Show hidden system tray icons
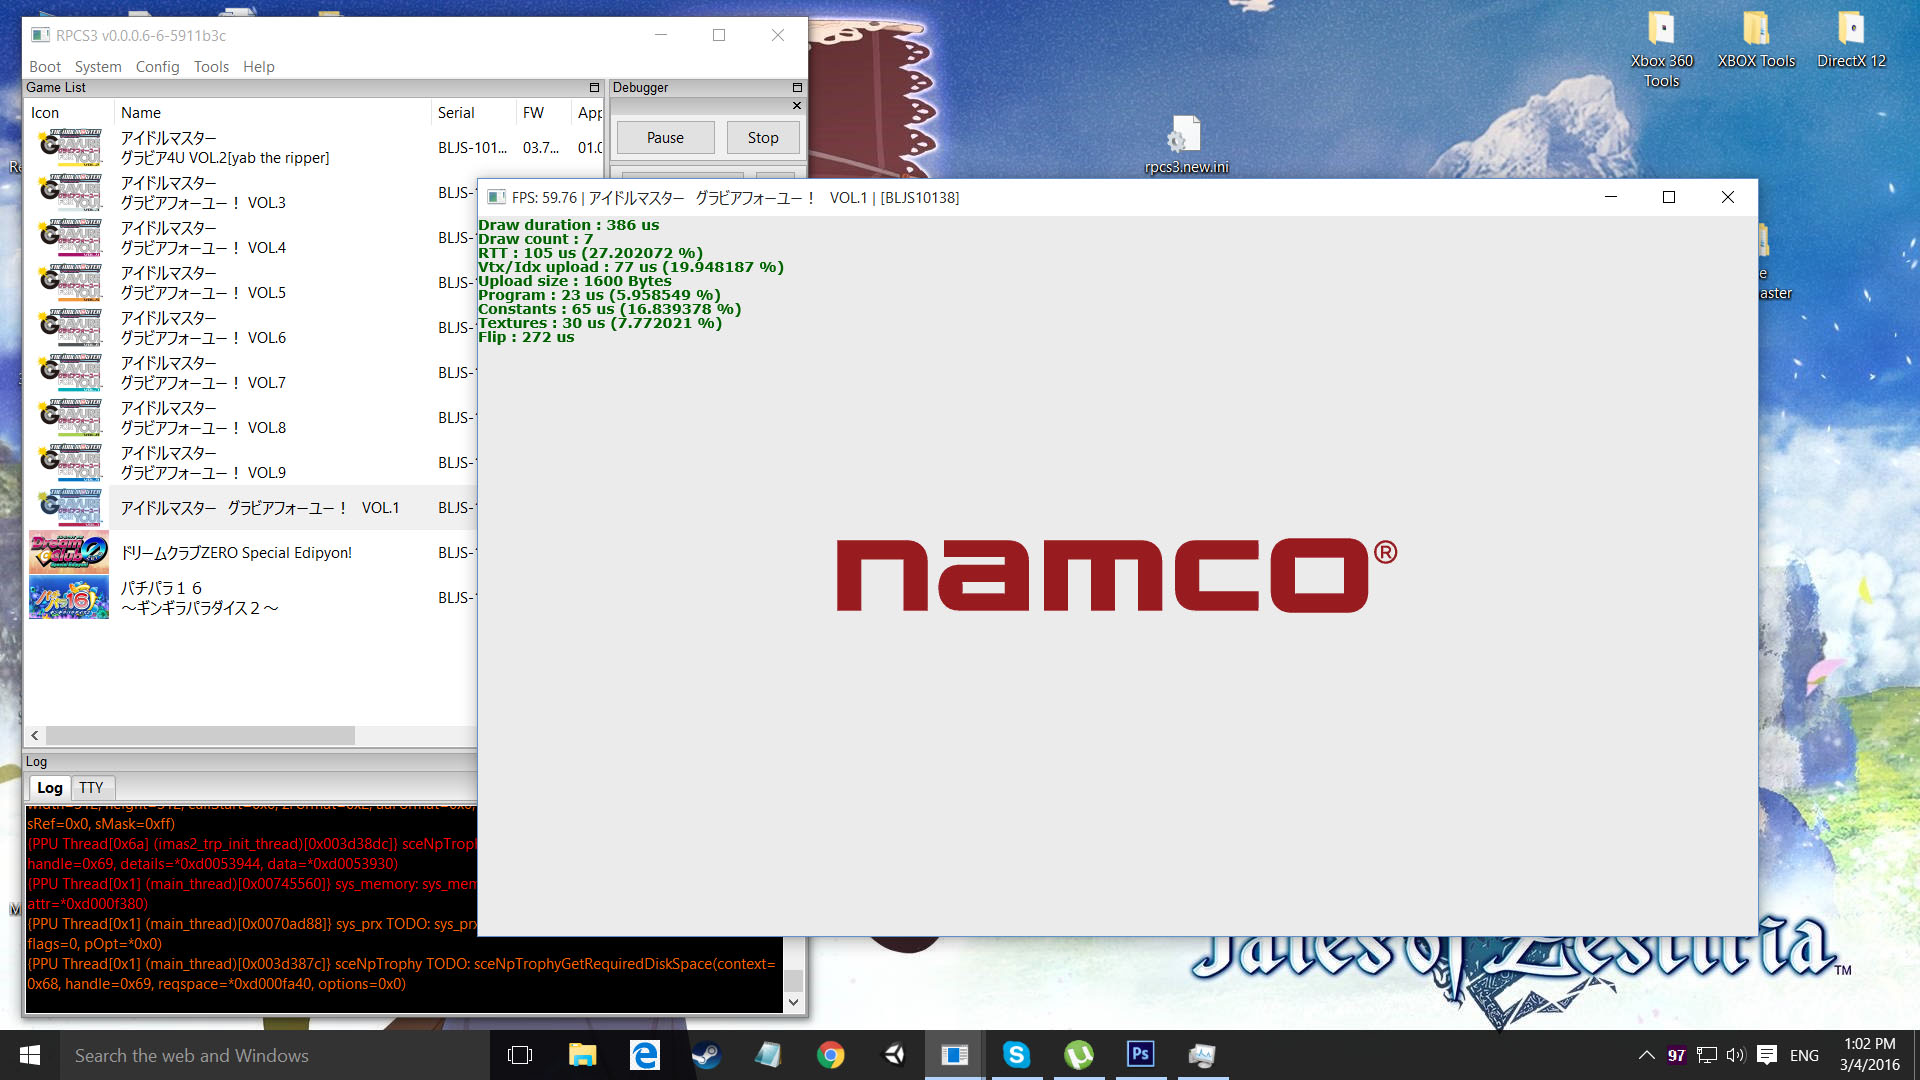This screenshot has width=1920, height=1080. click(1646, 1055)
